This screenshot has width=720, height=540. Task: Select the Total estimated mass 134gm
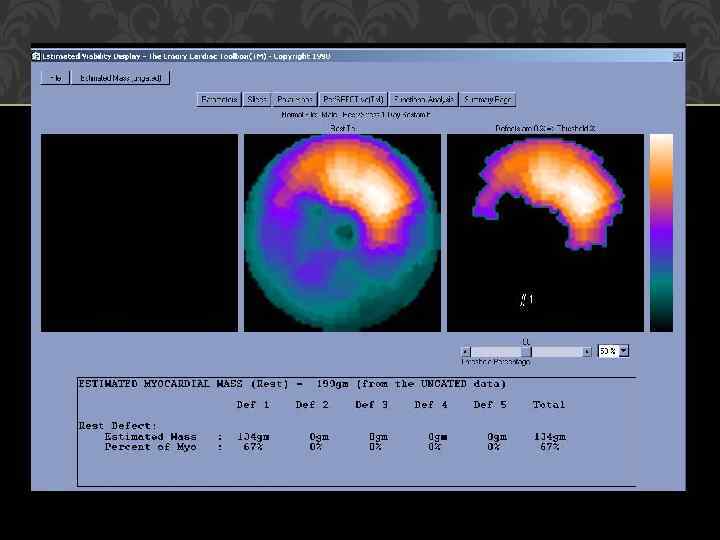pyautogui.click(x=550, y=437)
